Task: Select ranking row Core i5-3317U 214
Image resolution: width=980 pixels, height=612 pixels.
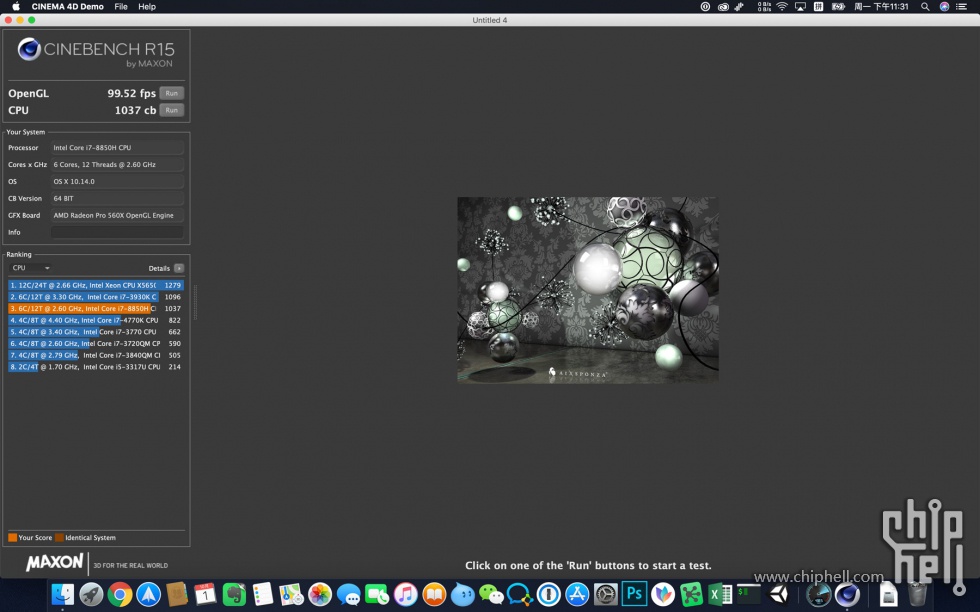Action: 96,367
